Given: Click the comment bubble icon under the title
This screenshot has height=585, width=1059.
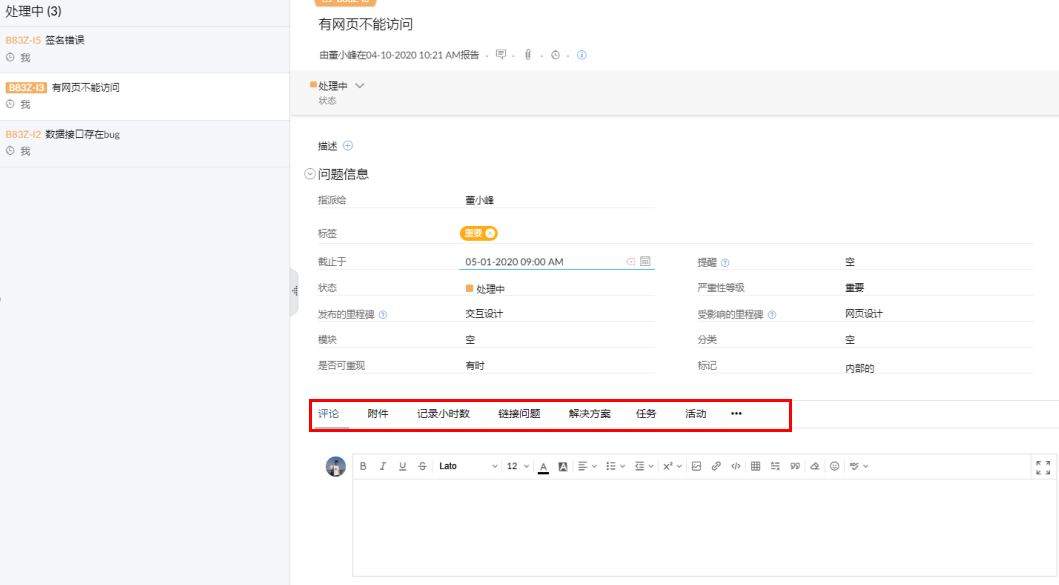Looking at the screenshot, I should pos(501,55).
